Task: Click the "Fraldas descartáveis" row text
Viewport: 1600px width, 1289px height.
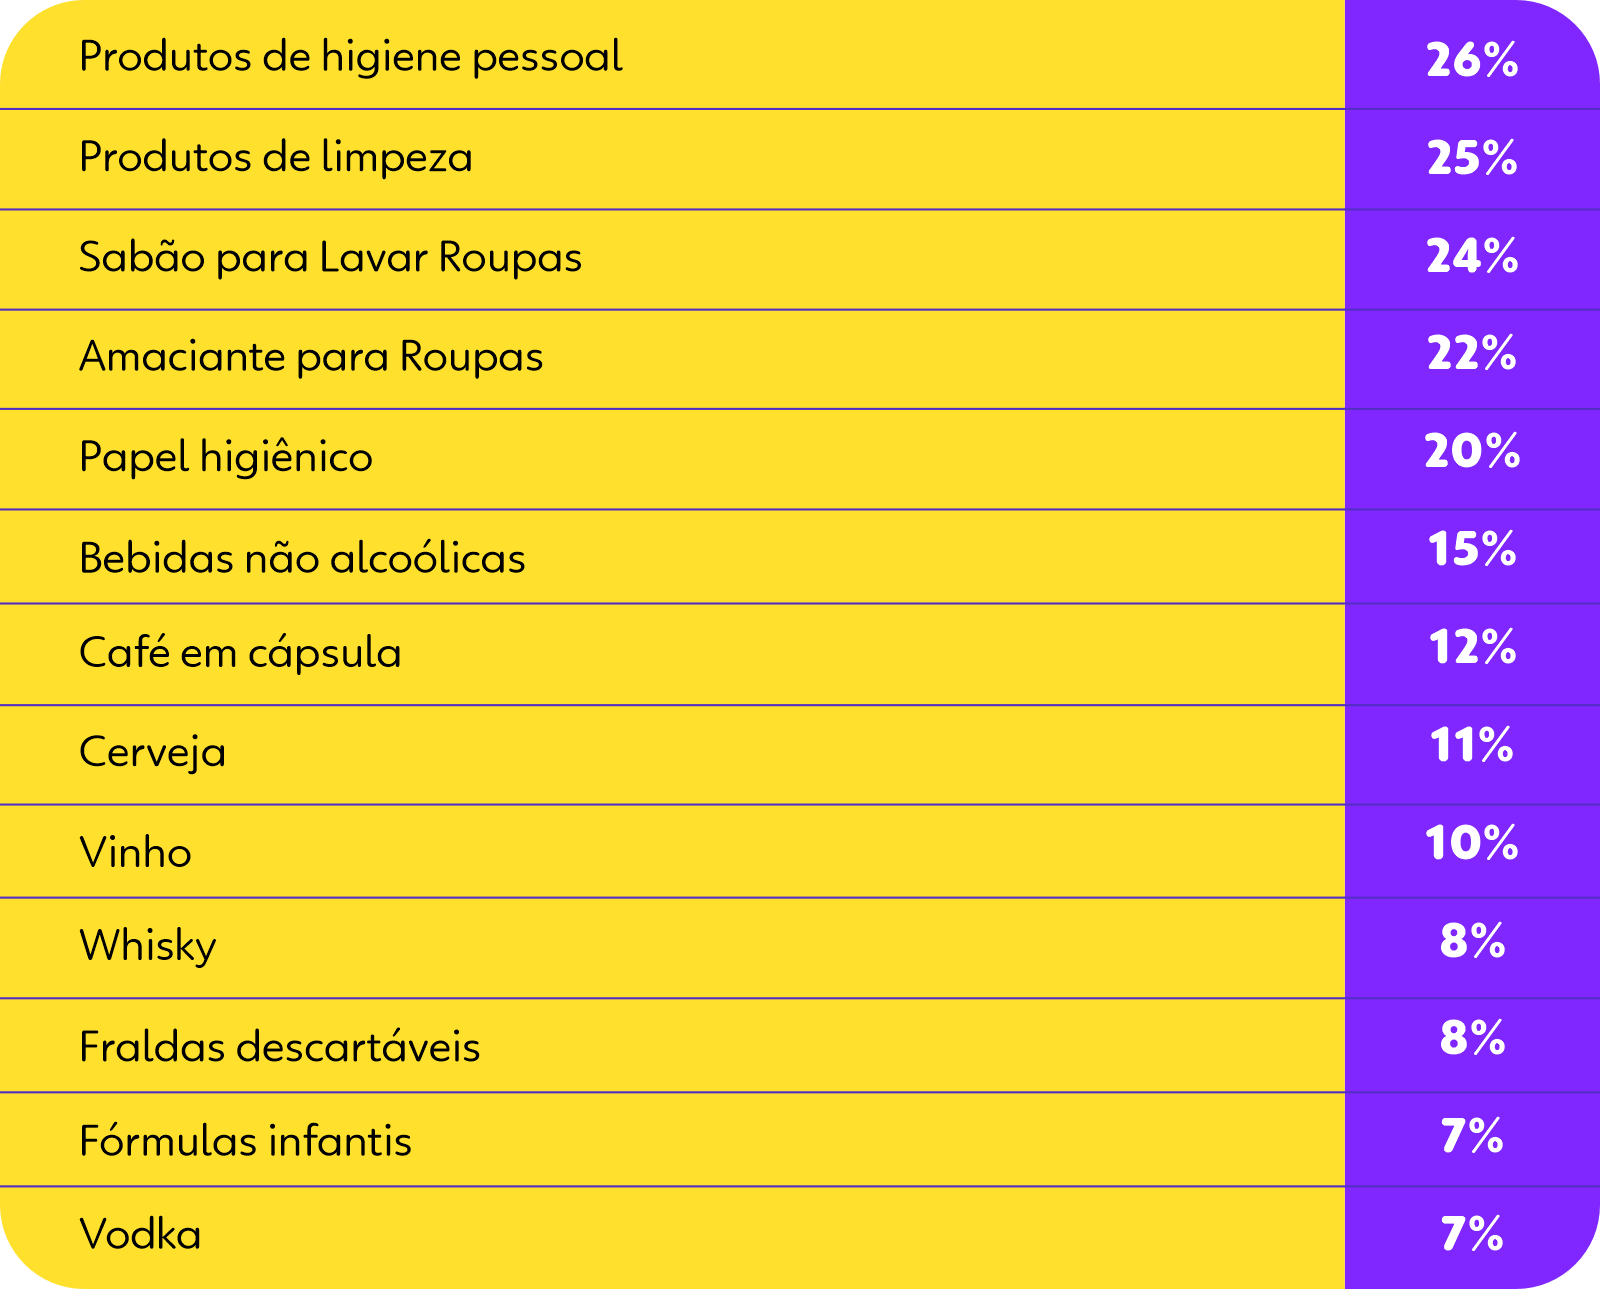Action: pos(279,1047)
